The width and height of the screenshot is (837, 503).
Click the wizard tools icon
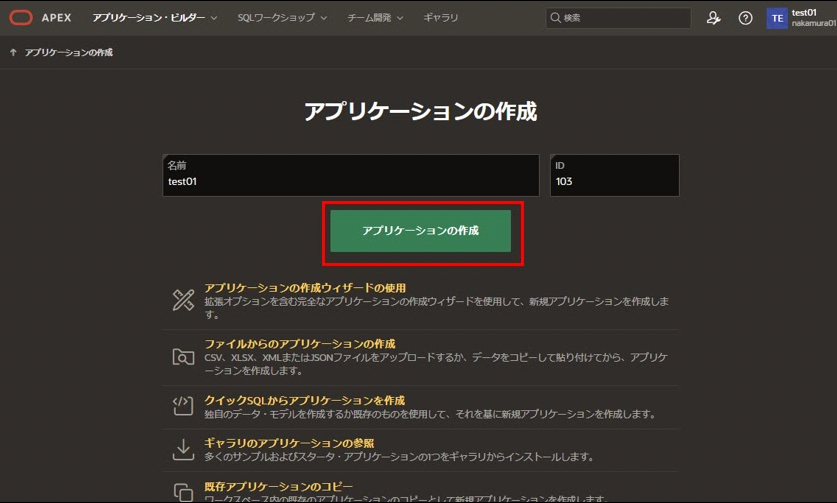tap(183, 299)
